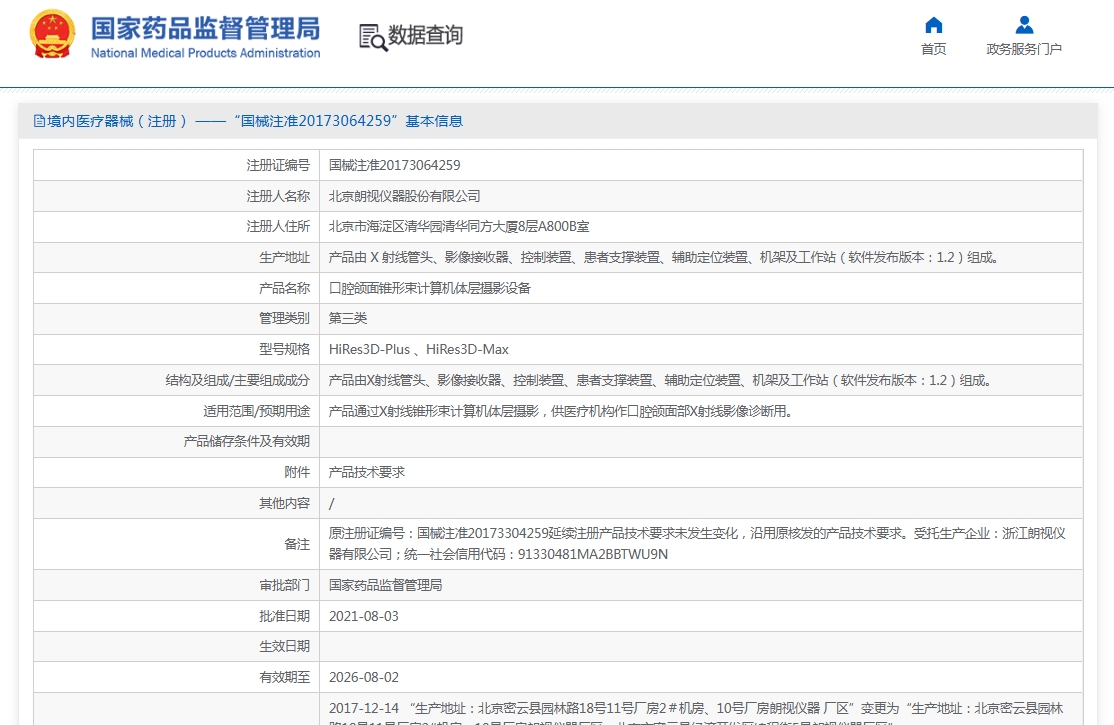Click the 审批部门 label cell
This screenshot has height=725, width=1114.
176,585
